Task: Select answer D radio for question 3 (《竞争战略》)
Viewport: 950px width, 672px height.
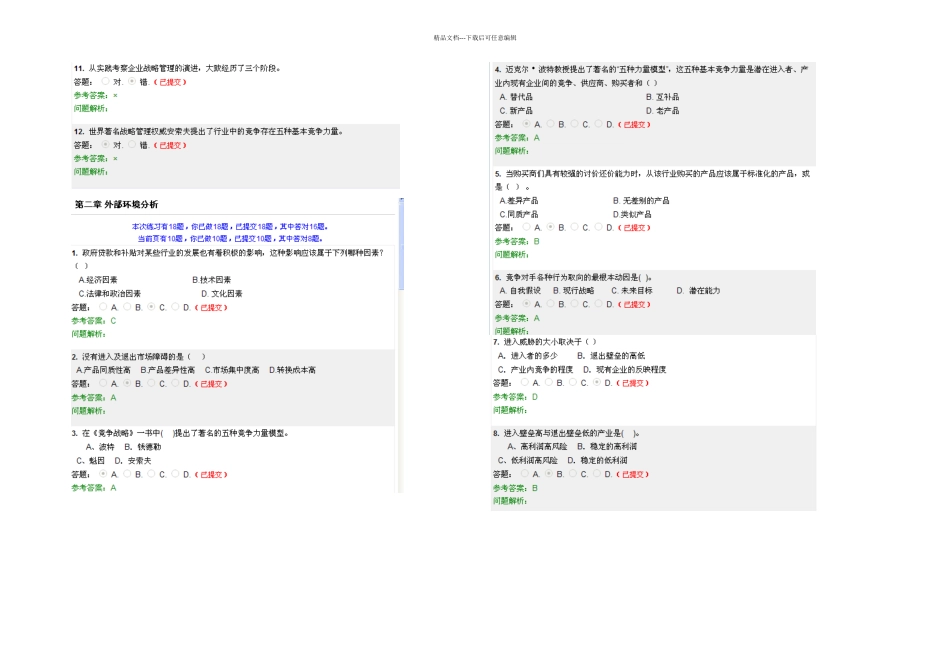Action: (x=175, y=474)
